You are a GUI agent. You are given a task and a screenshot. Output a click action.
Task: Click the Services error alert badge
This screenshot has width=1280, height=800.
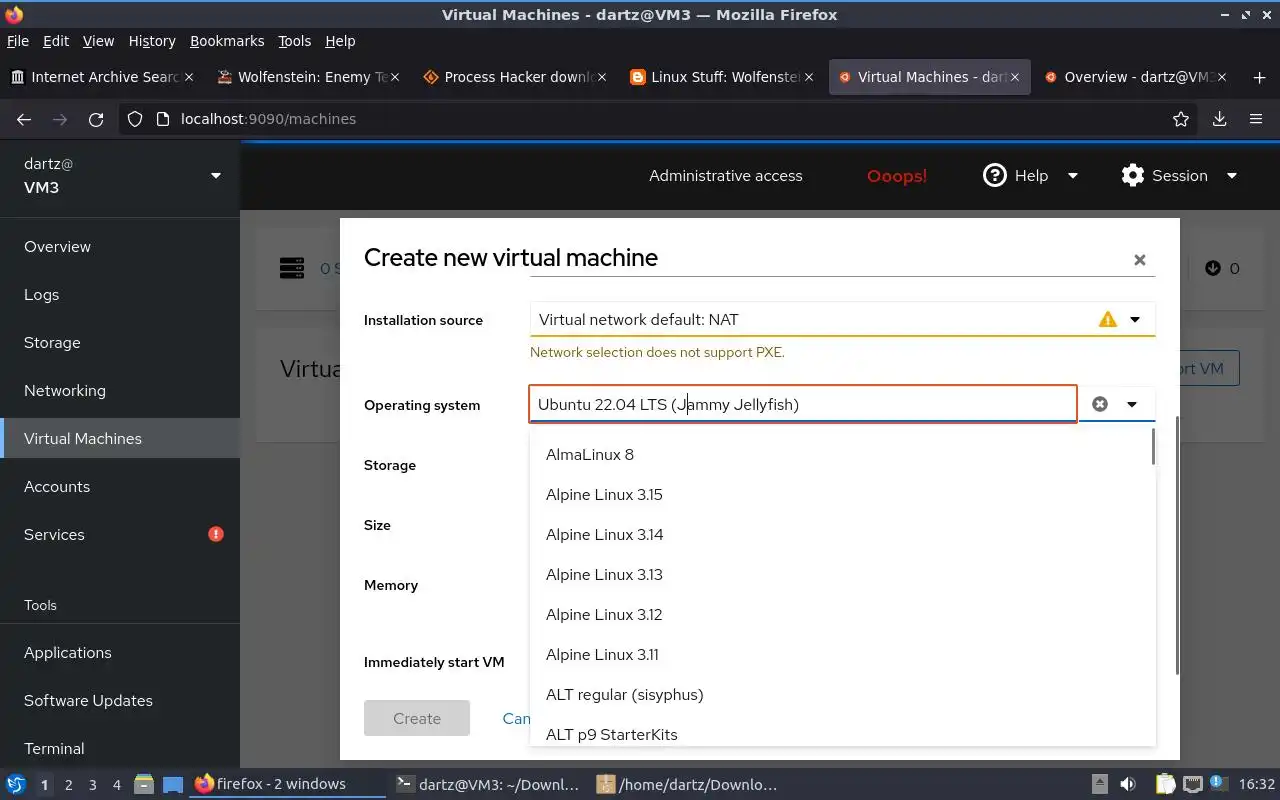pyautogui.click(x=215, y=534)
